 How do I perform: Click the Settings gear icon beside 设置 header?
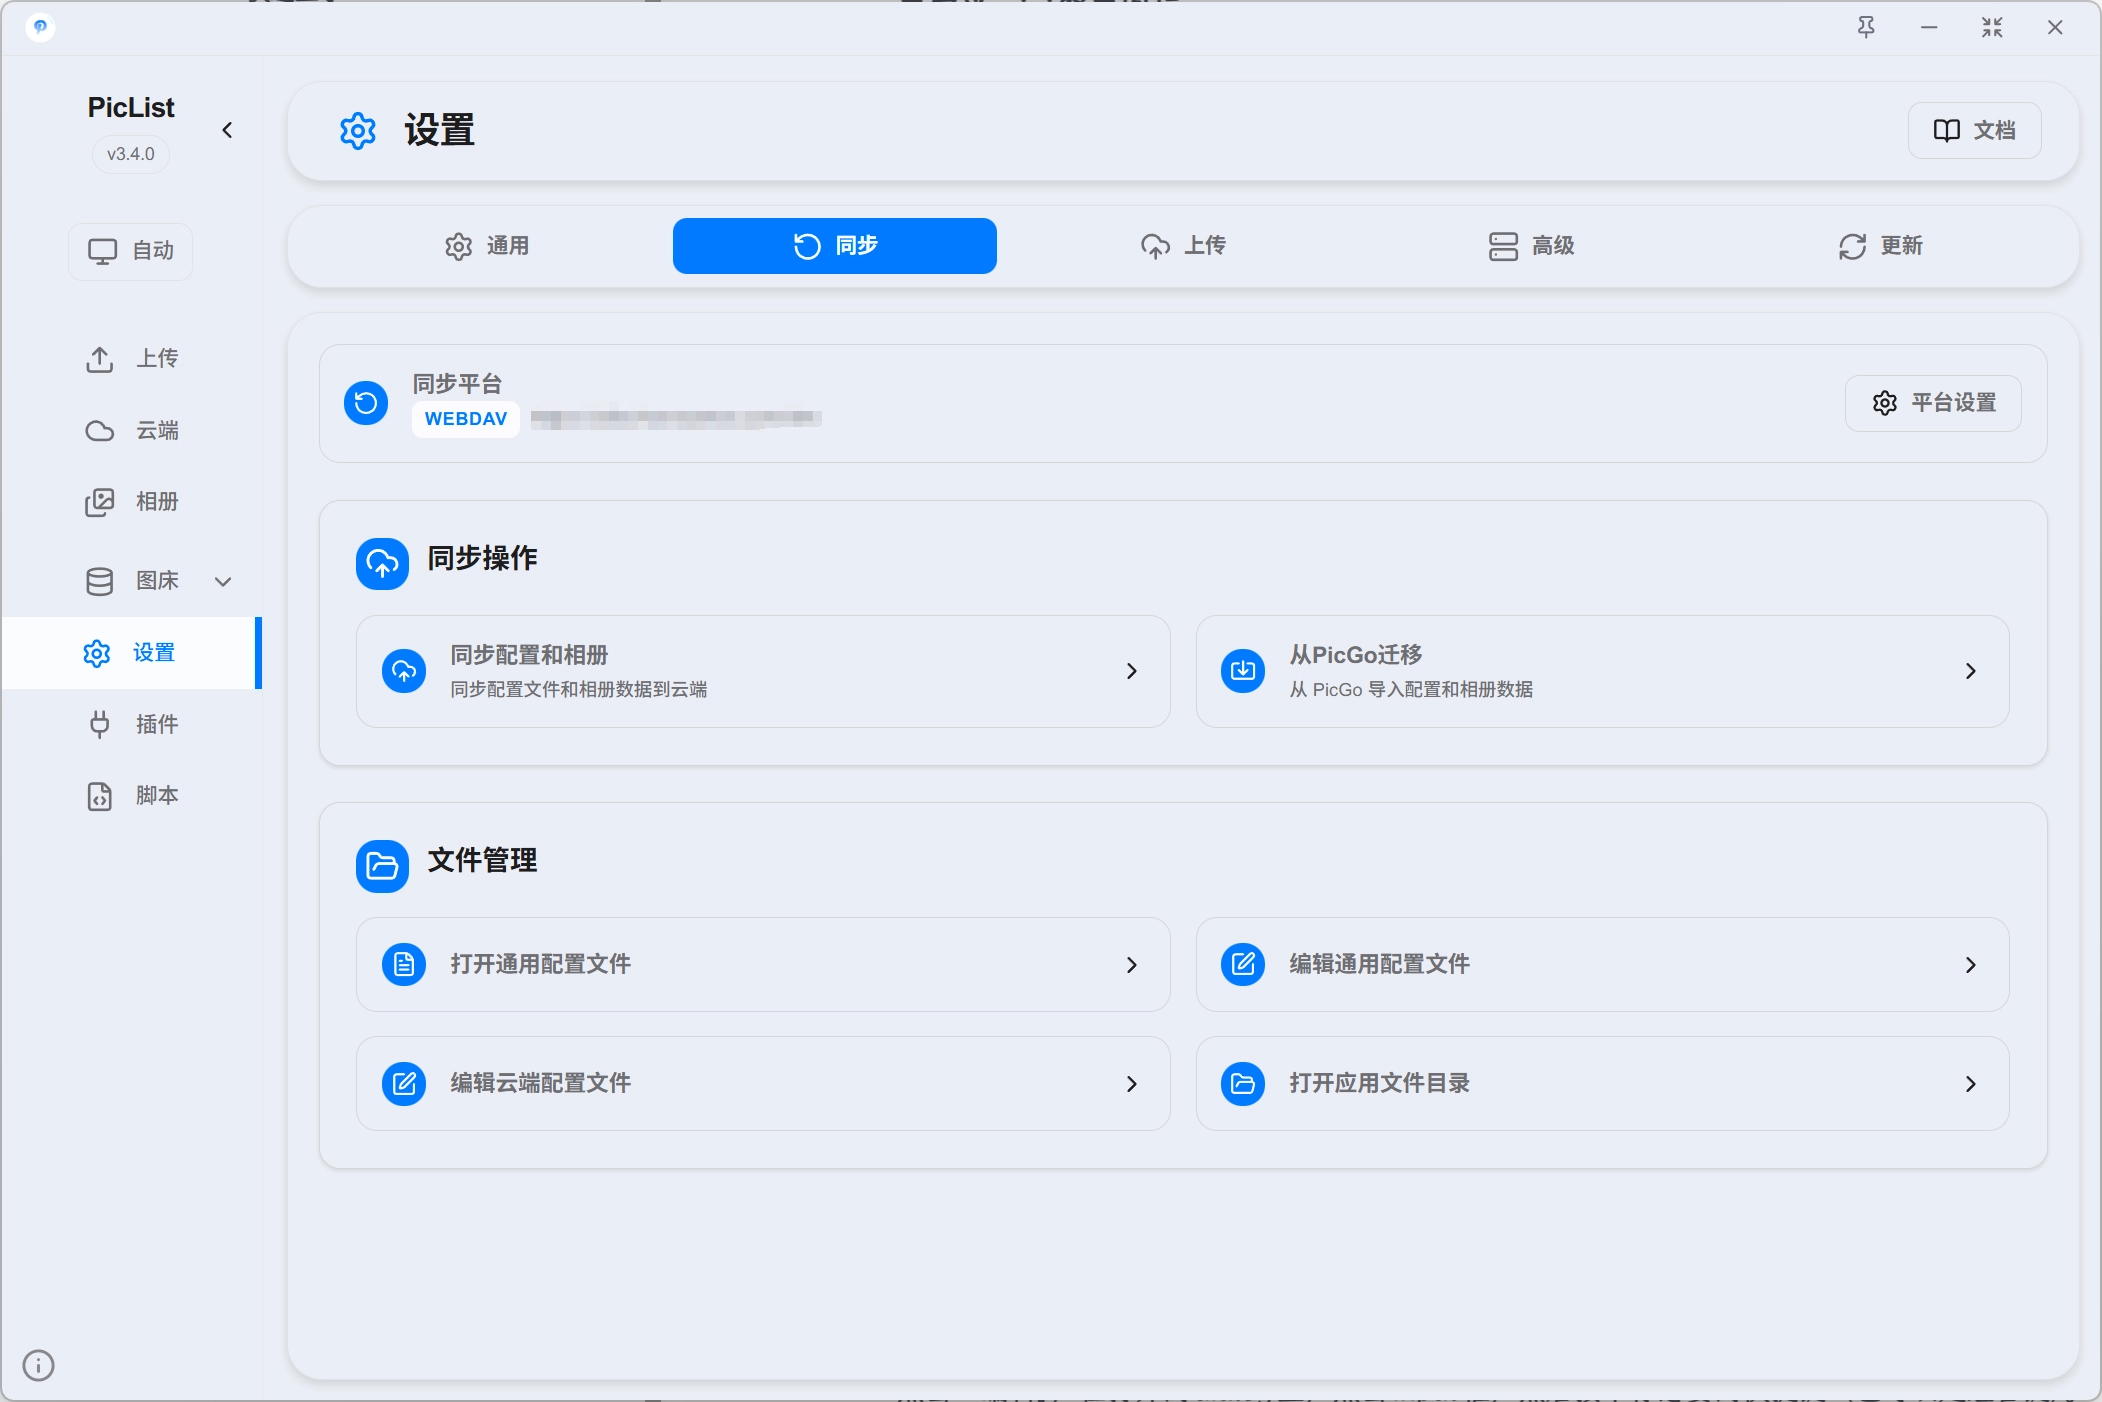pyautogui.click(x=358, y=131)
